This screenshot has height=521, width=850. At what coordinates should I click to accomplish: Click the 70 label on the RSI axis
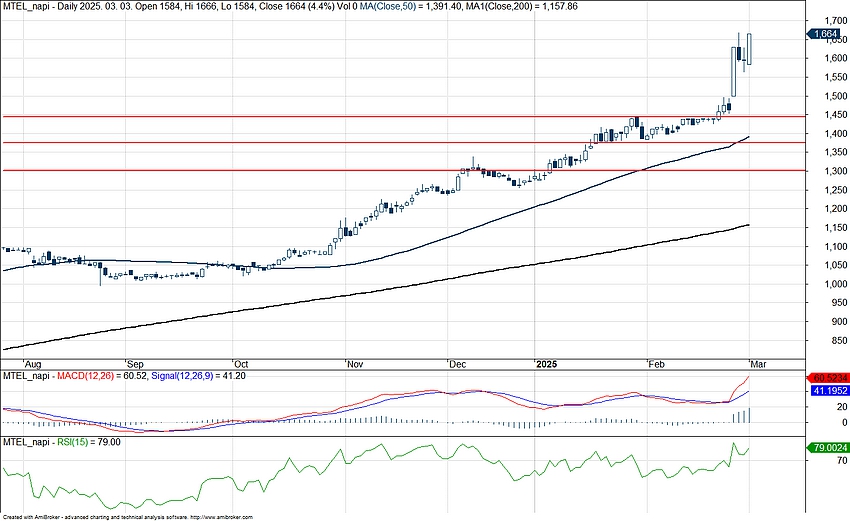click(x=842, y=461)
